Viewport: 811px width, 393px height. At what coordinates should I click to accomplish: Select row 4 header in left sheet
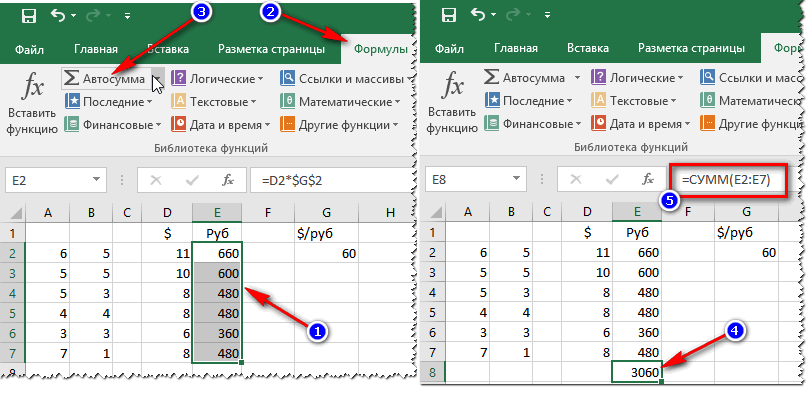[13, 294]
